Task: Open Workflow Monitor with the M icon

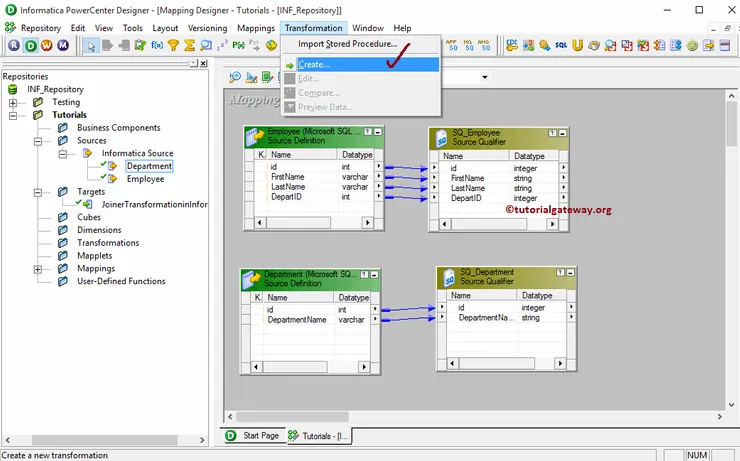Action: point(63,45)
